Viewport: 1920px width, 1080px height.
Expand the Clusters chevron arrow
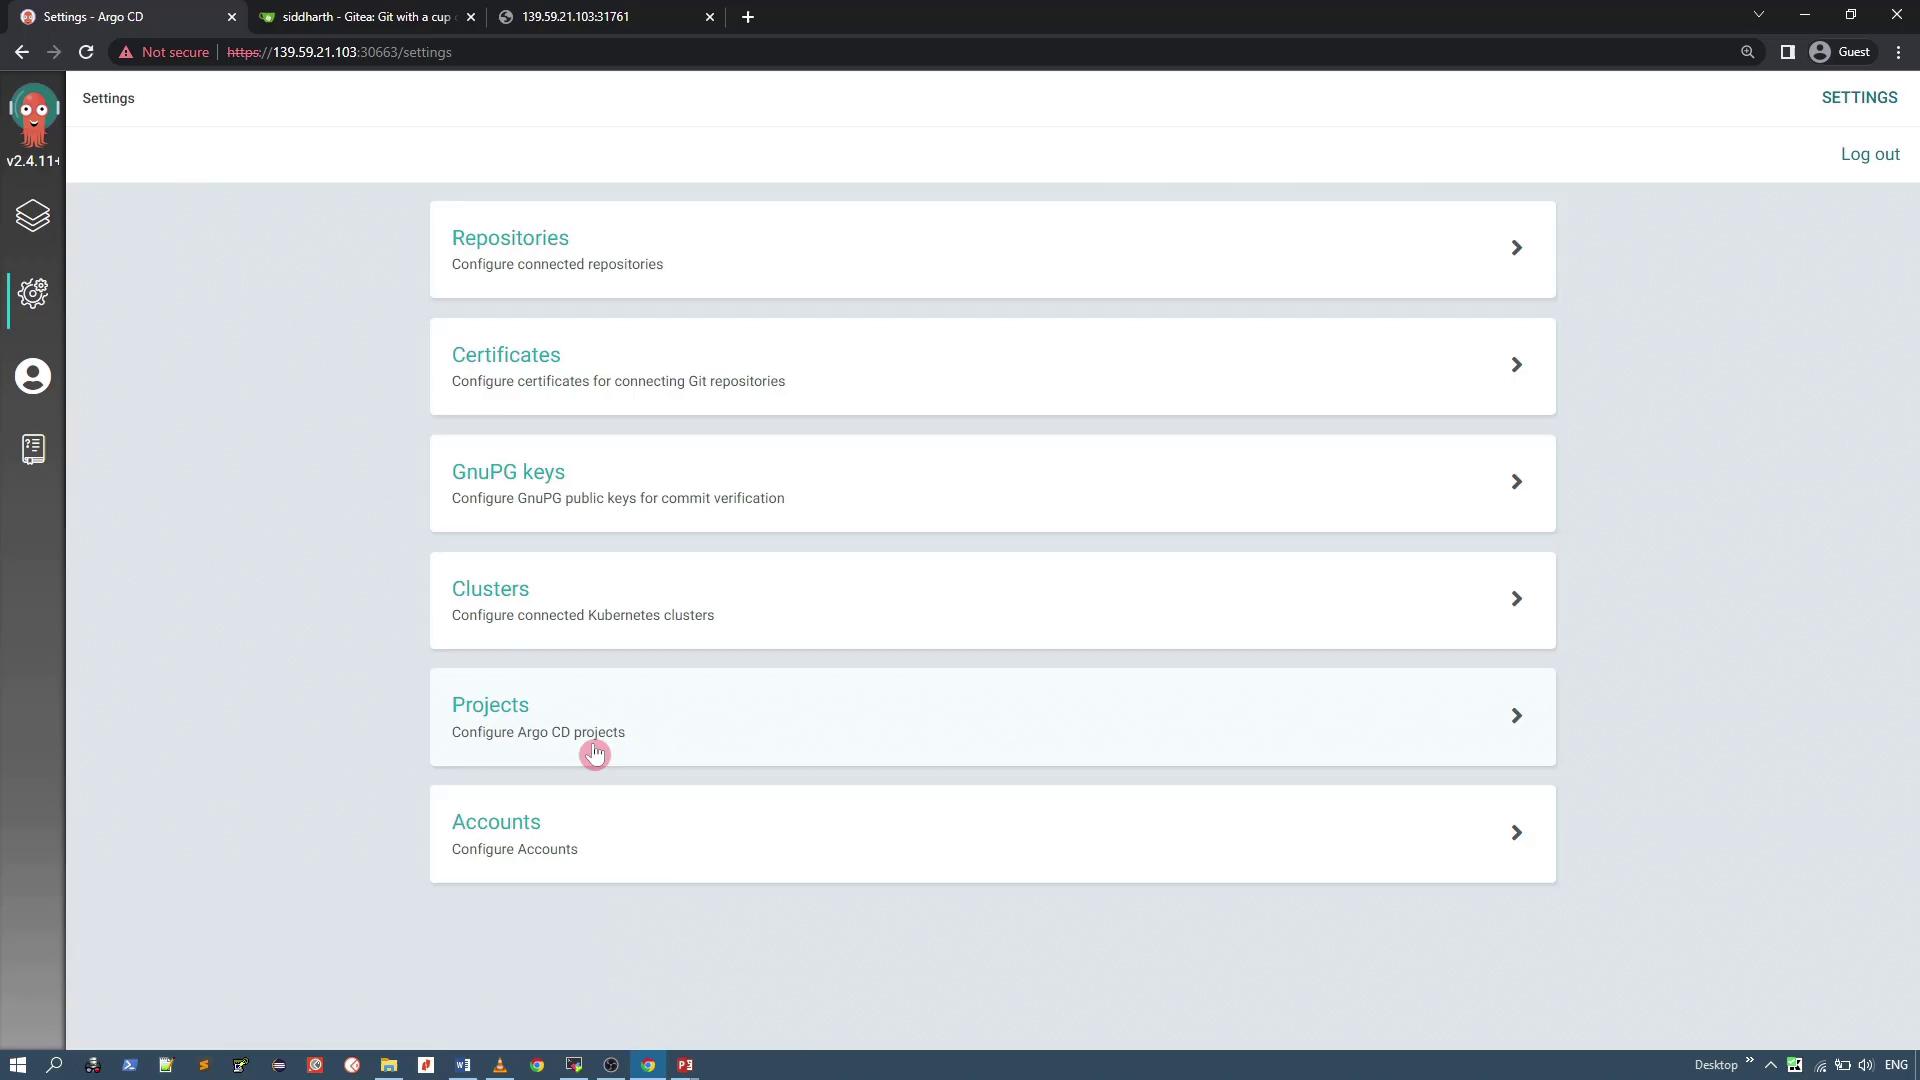point(1516,599)
